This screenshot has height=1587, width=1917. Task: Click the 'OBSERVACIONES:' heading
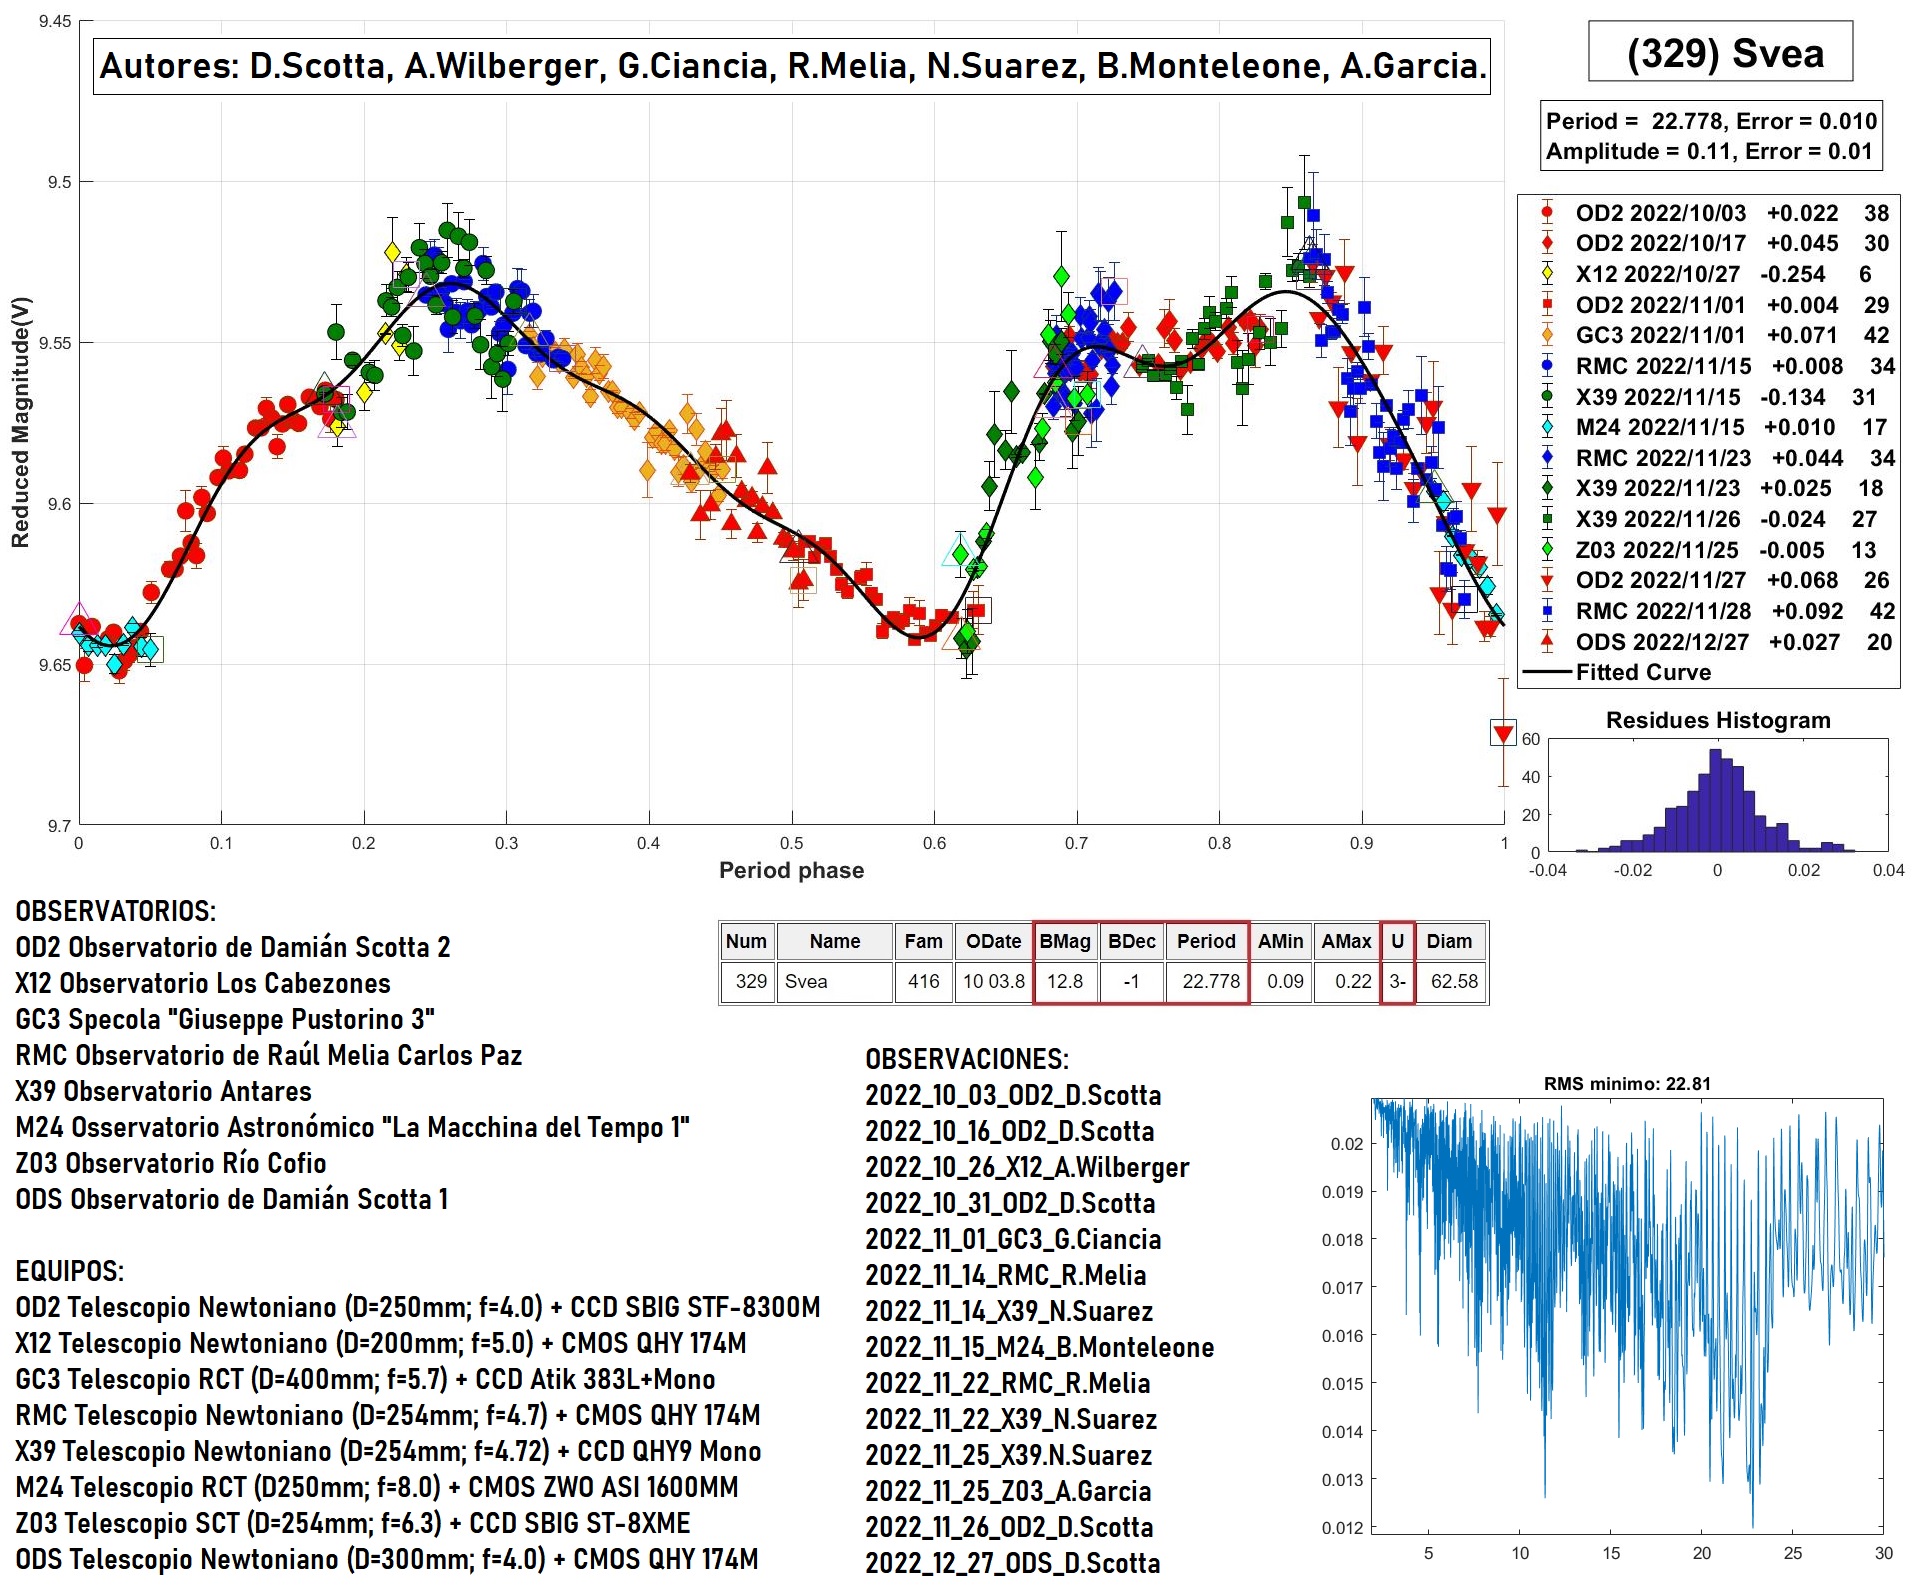967,1059
